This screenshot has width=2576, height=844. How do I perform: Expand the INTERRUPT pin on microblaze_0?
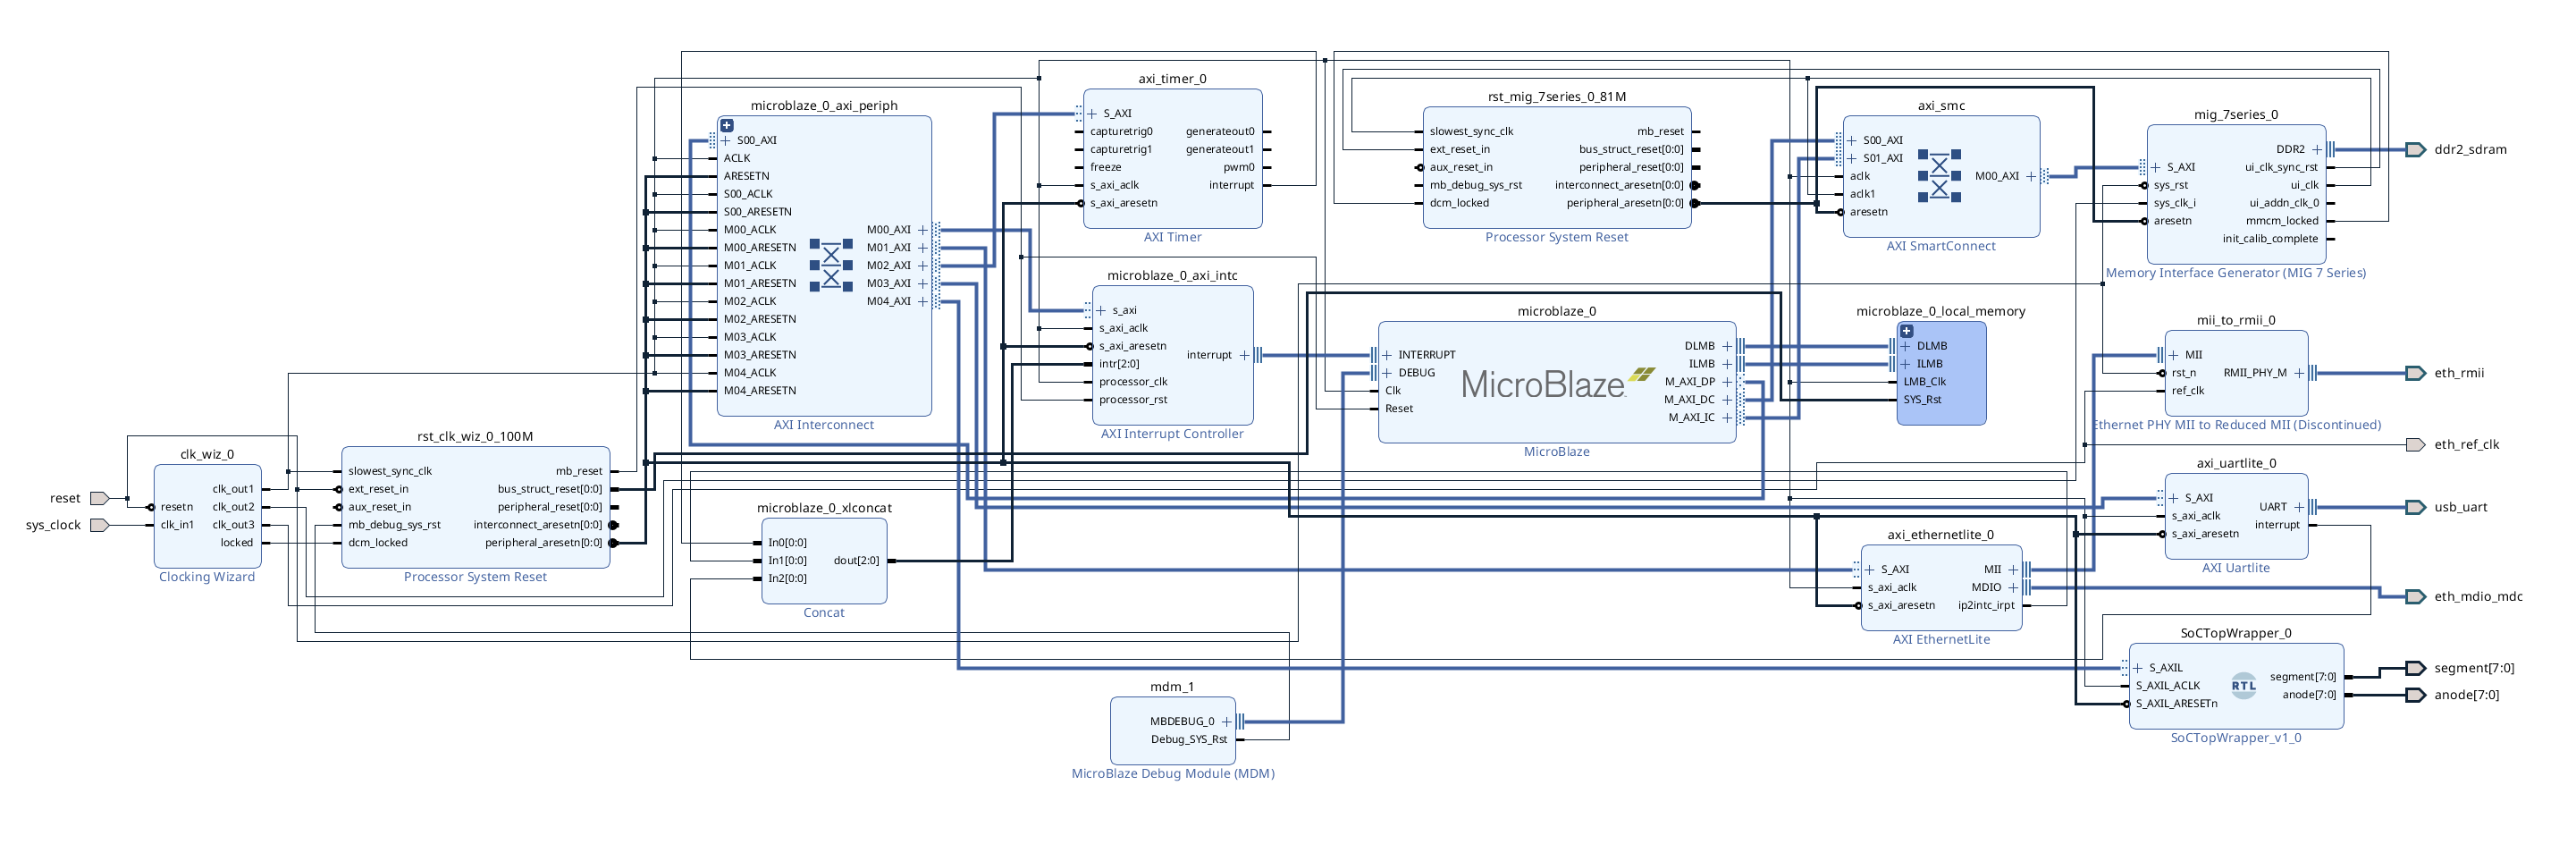click(x=1387, y=355)
